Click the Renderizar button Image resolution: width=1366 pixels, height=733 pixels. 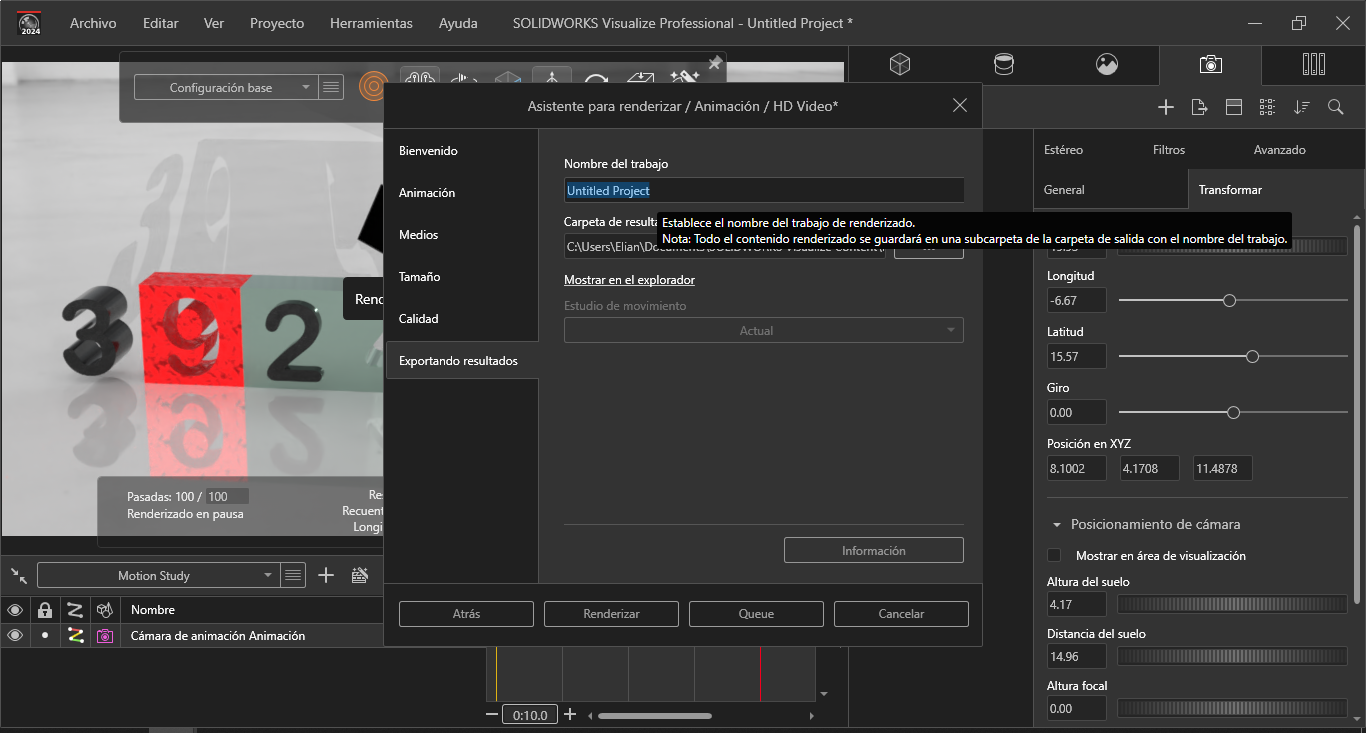(611, 614)
